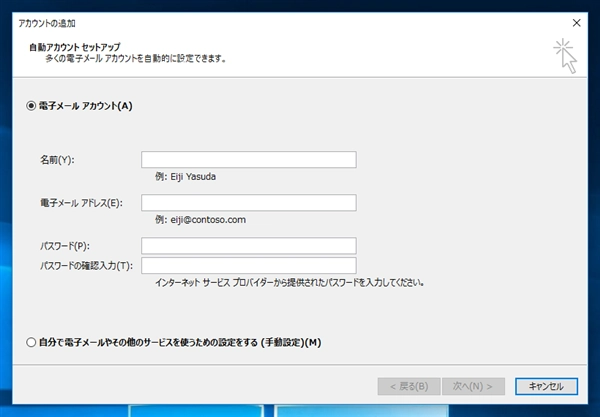Click the 名前(Y): label

tap(57, 160)
